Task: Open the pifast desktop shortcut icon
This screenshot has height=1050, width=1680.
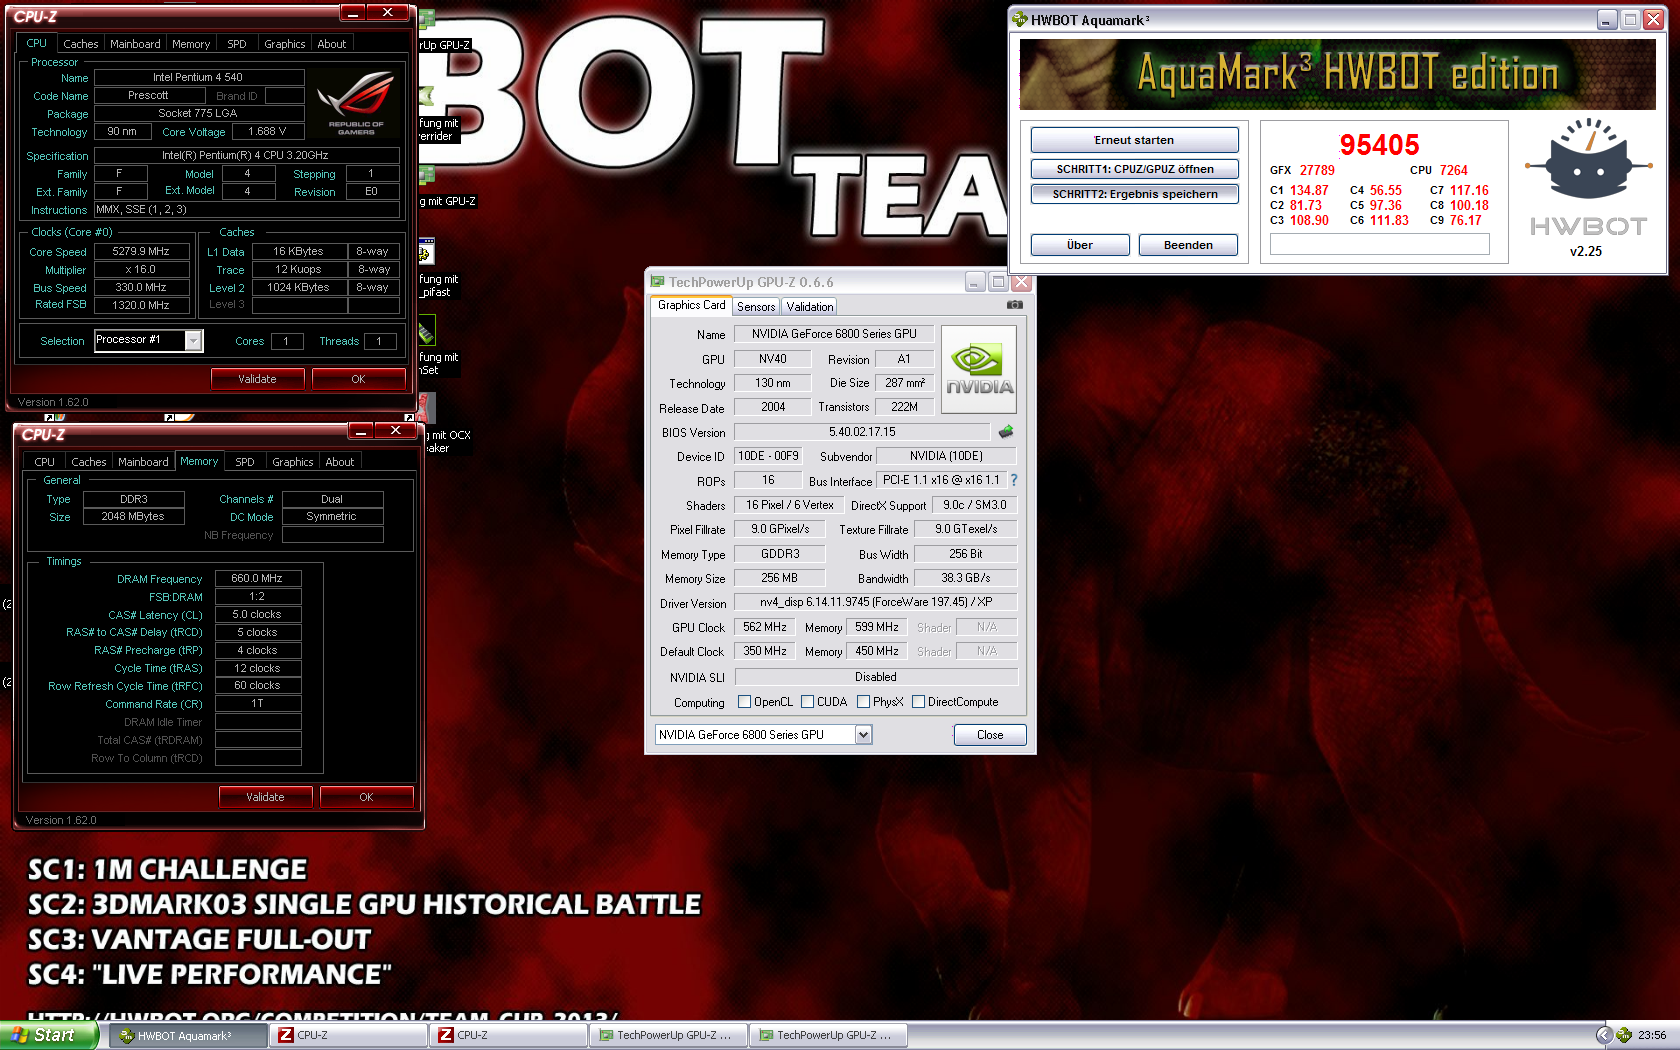Action: pos(427,252)
